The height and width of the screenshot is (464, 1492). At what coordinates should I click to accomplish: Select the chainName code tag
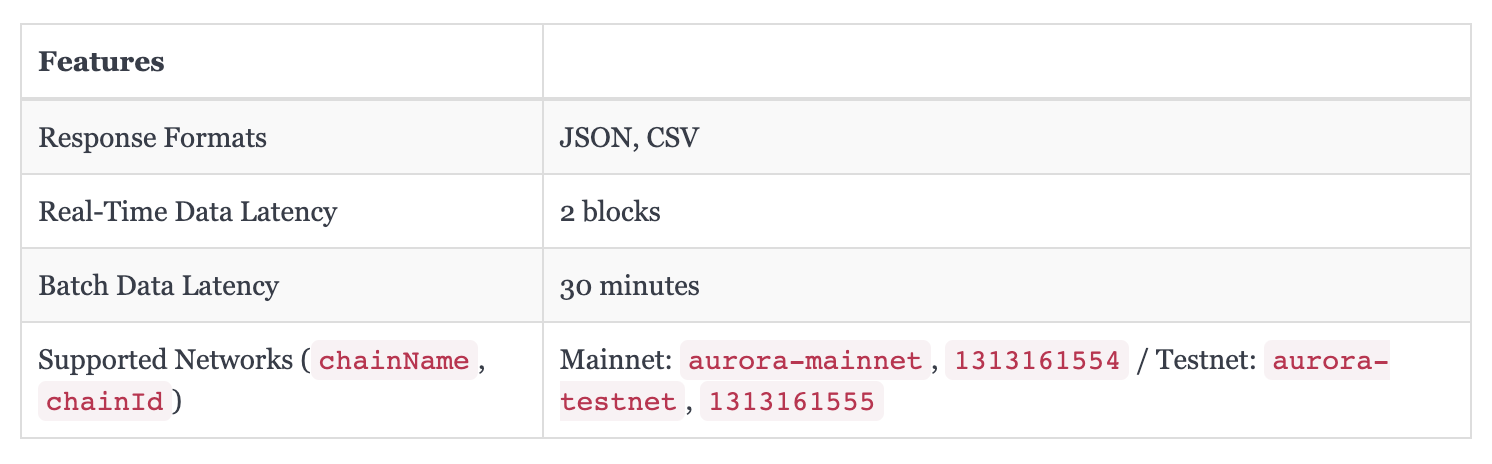[394, 360]
